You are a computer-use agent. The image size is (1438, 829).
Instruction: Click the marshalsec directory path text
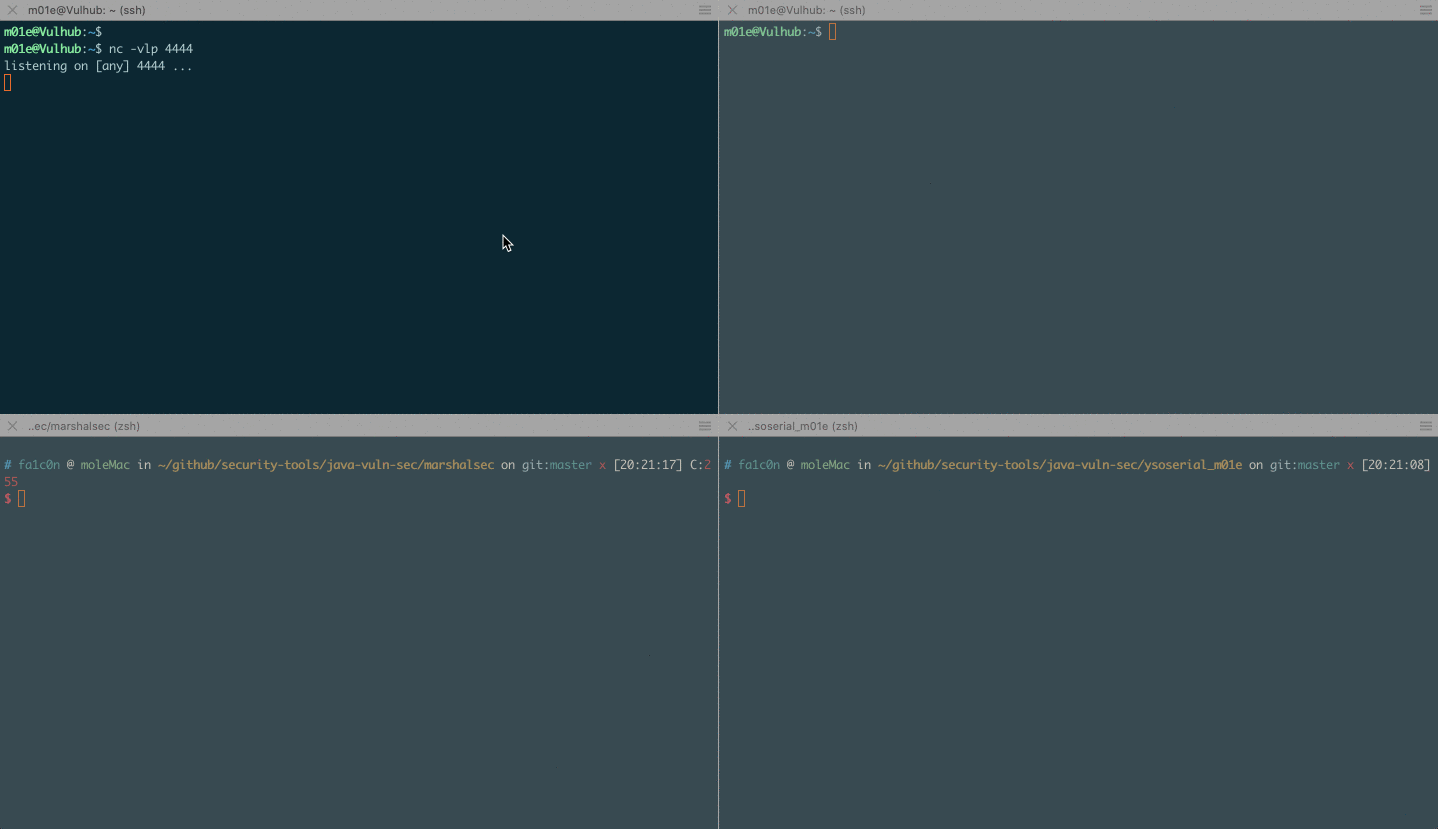[x=326, y=465]
